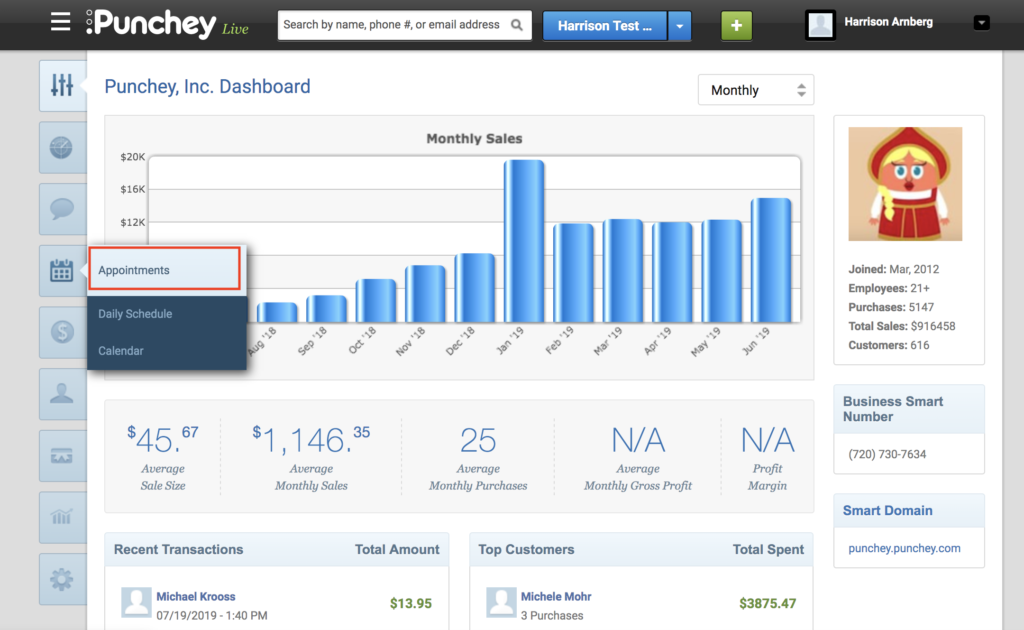Open the settings gear sidebar icon
Viewport: 1024px width, 630px height.
[62, 579]
